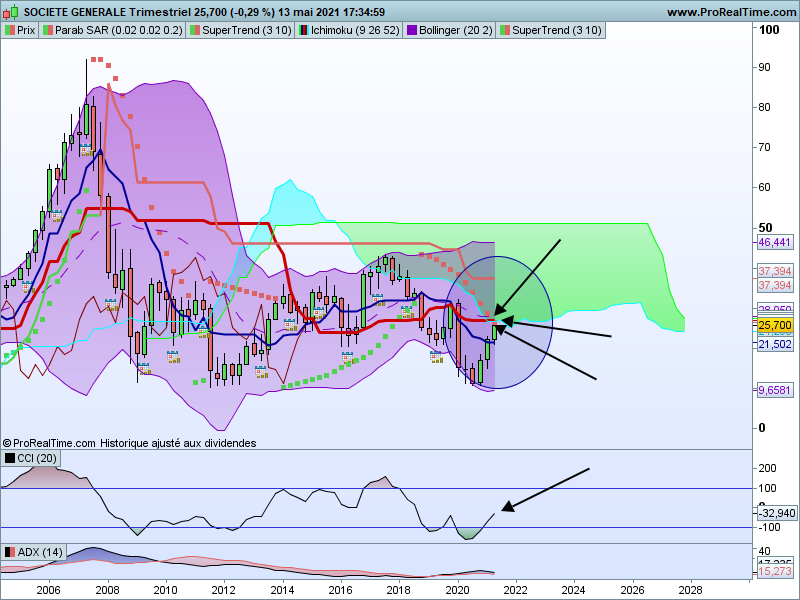The width and height of the screenshot is (800, 600).
Task: Click the www.ProRealTime.com link
Action: [x=733, y=12]
